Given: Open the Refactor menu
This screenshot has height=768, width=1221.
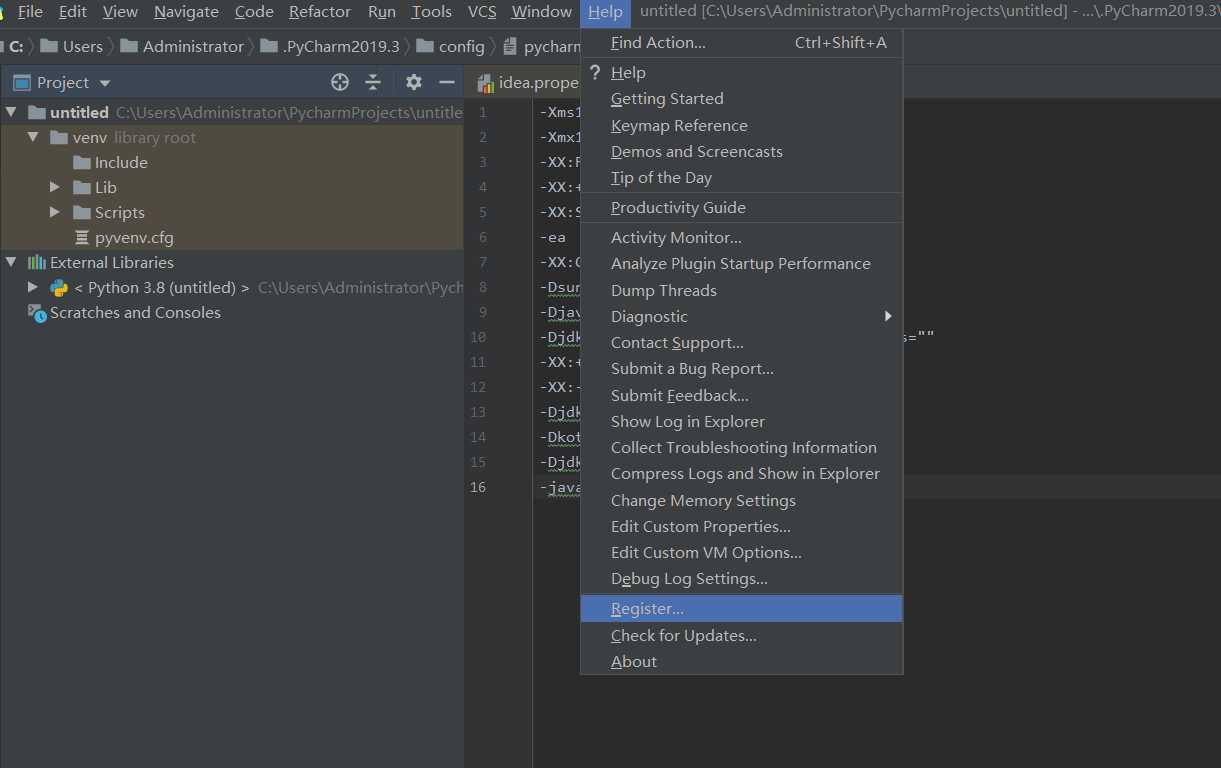Looking at the screenshot, I should (x=320, y=12).
